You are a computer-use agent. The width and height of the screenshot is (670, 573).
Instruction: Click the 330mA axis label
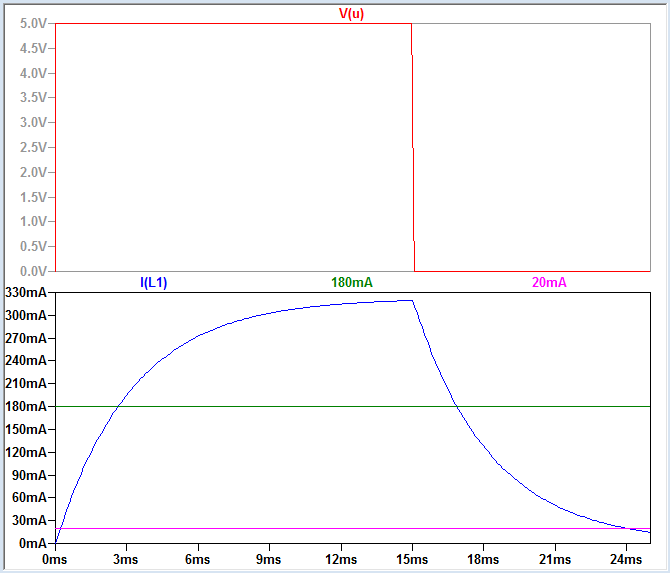(26, 293)
